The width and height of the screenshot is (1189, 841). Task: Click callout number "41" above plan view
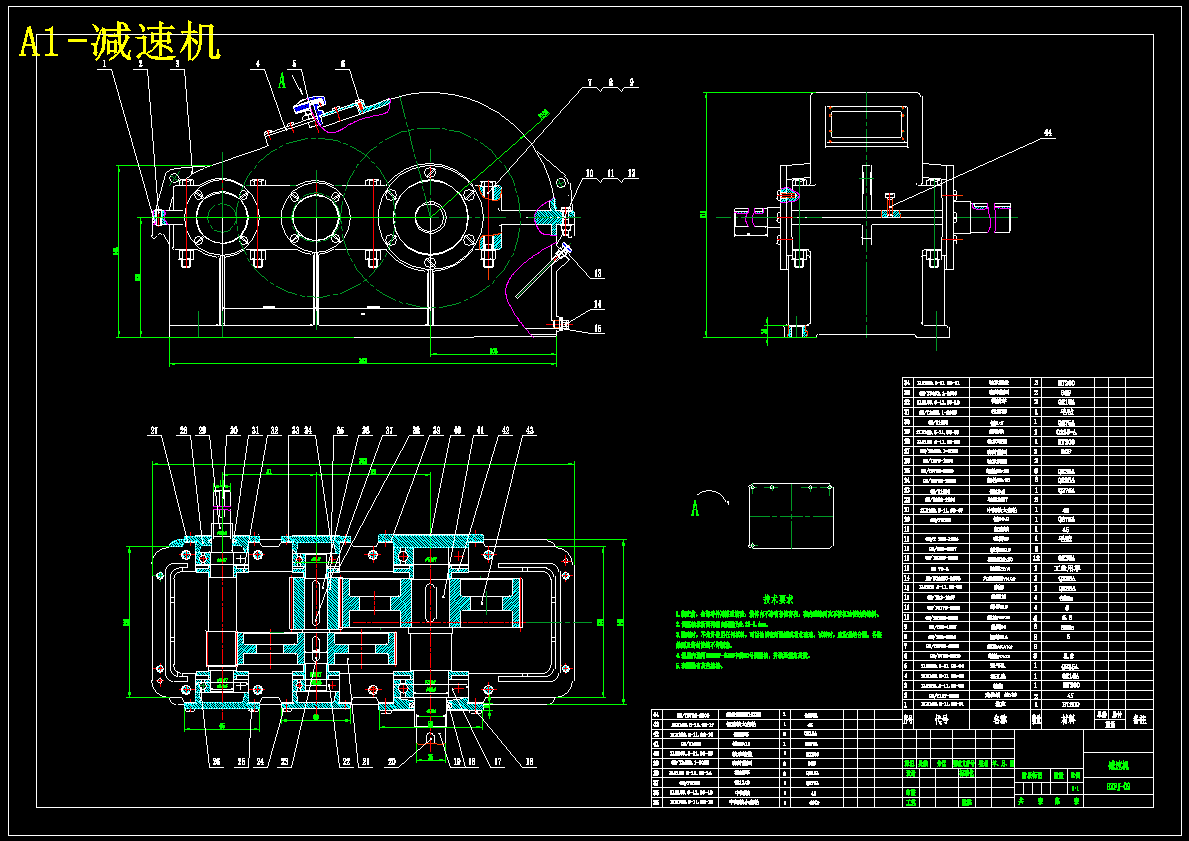[480, 430]
